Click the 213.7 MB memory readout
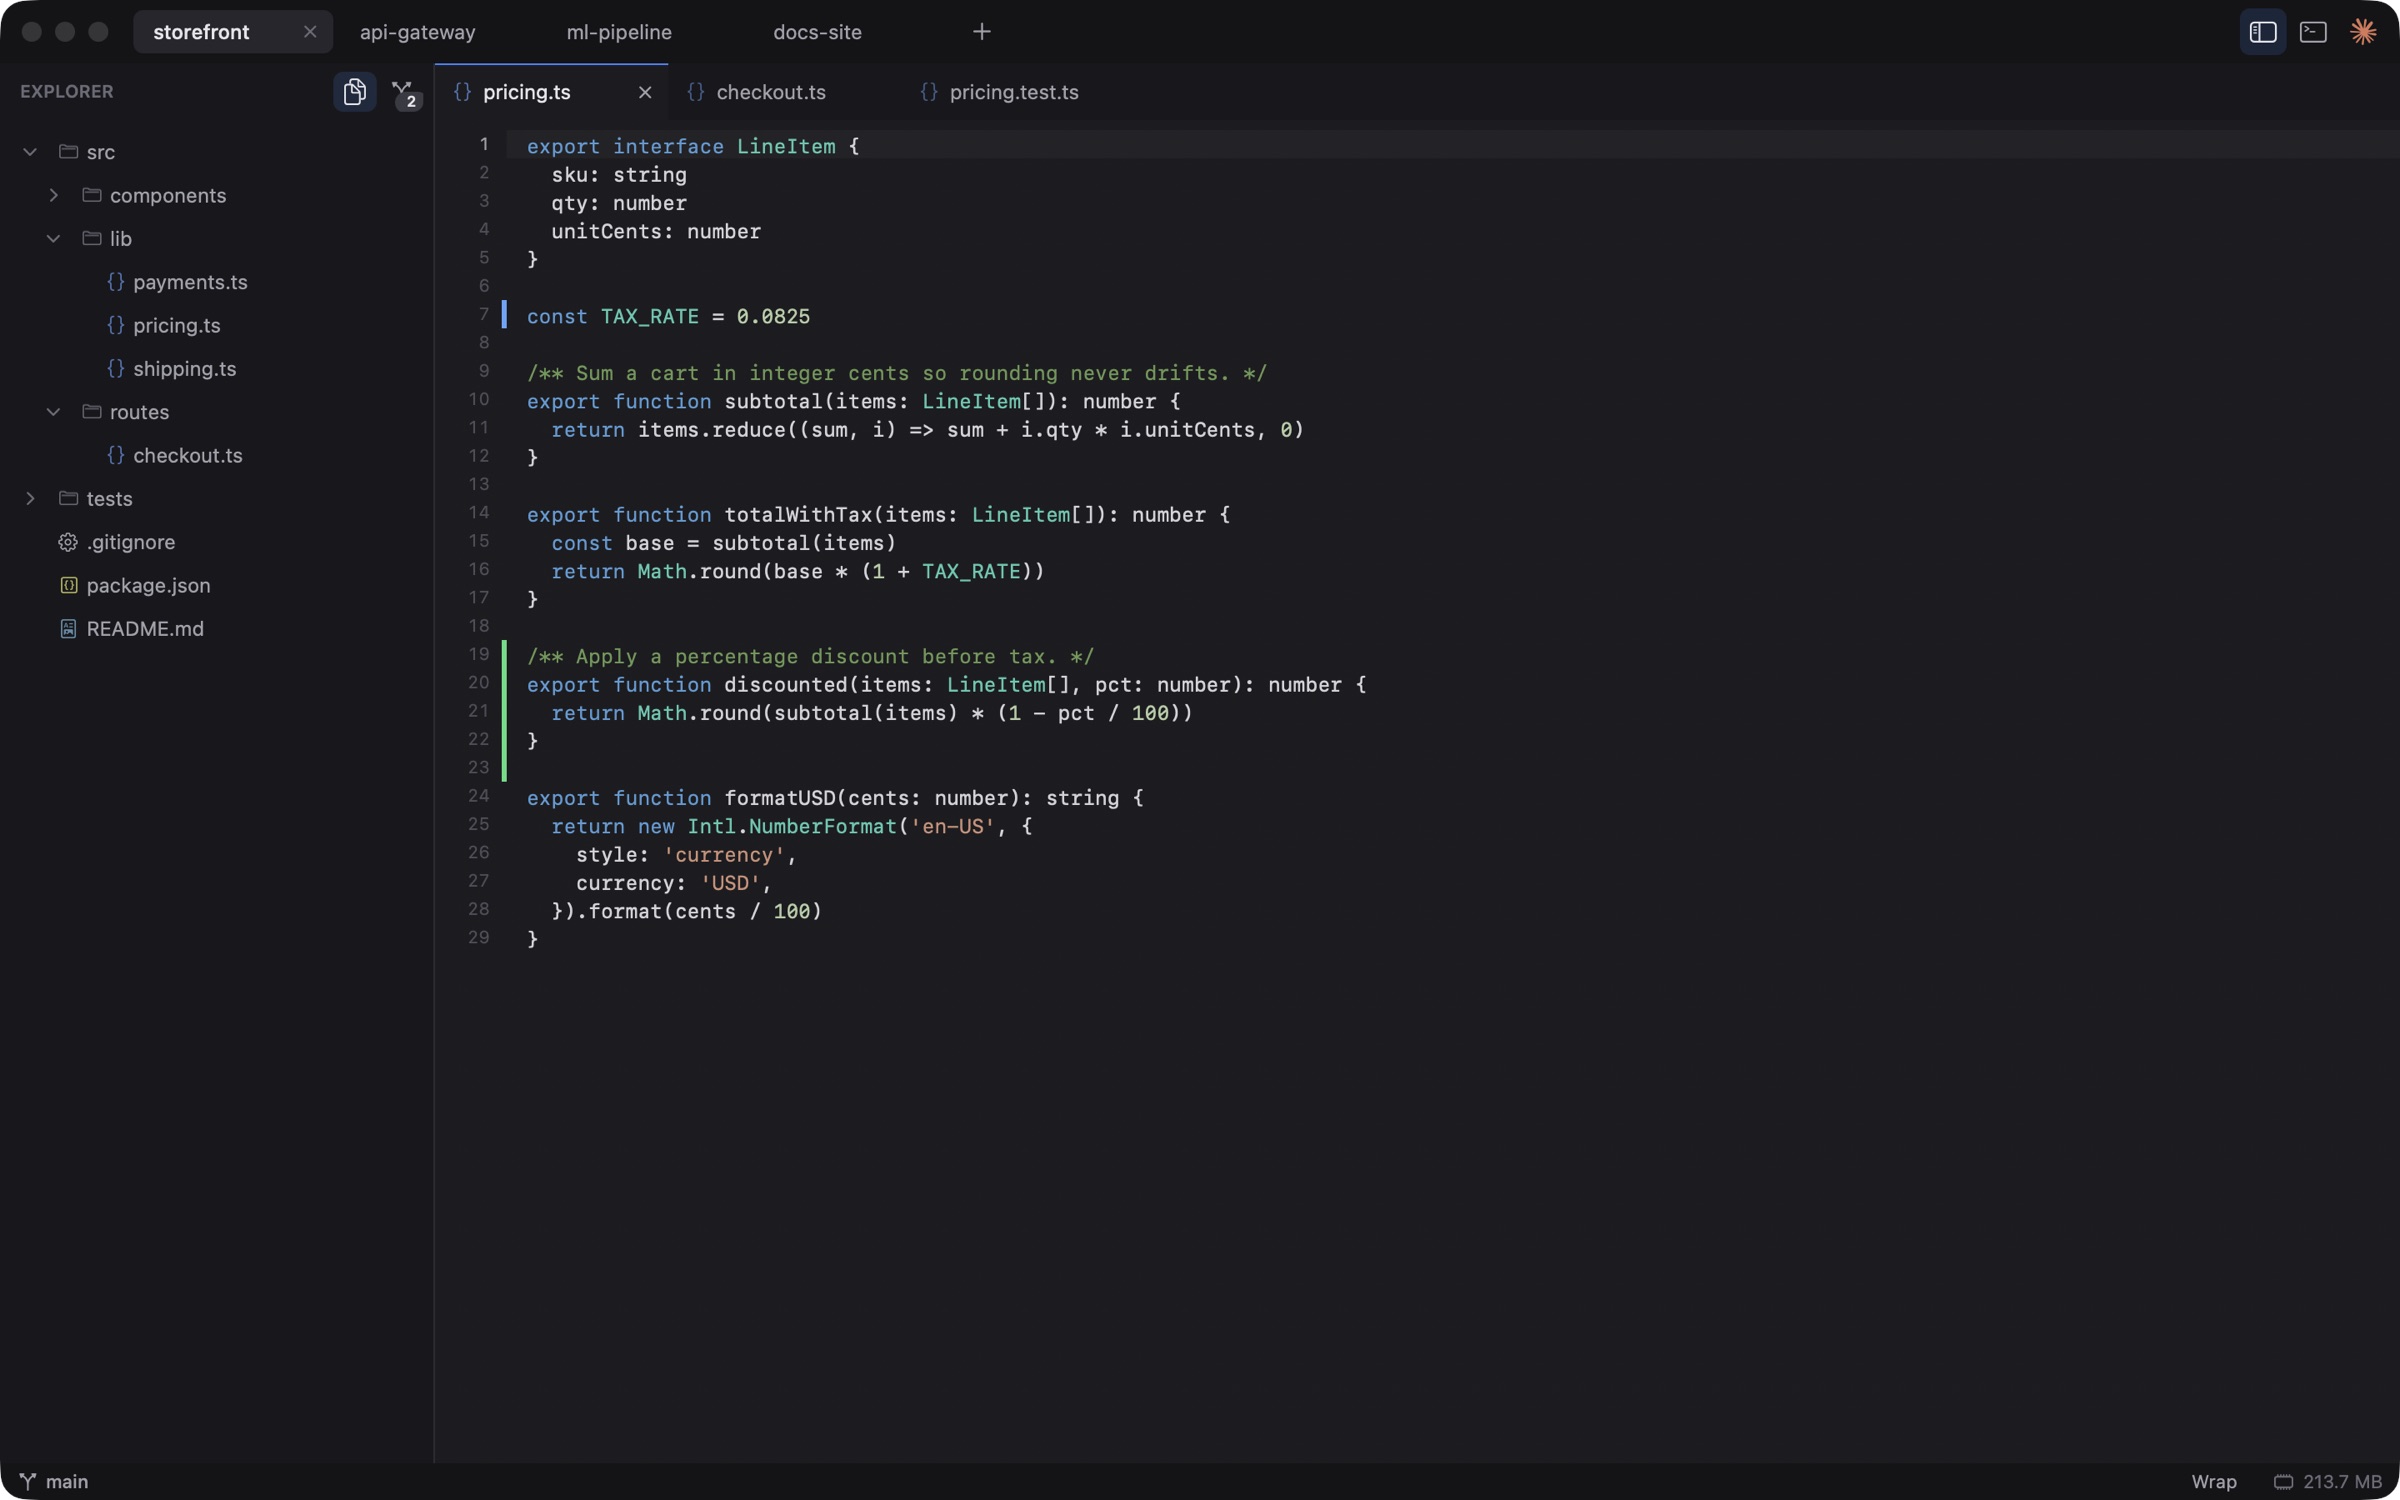Image resolution: width=2400 pixels, height=1500 pixels. (2342, 1481)
